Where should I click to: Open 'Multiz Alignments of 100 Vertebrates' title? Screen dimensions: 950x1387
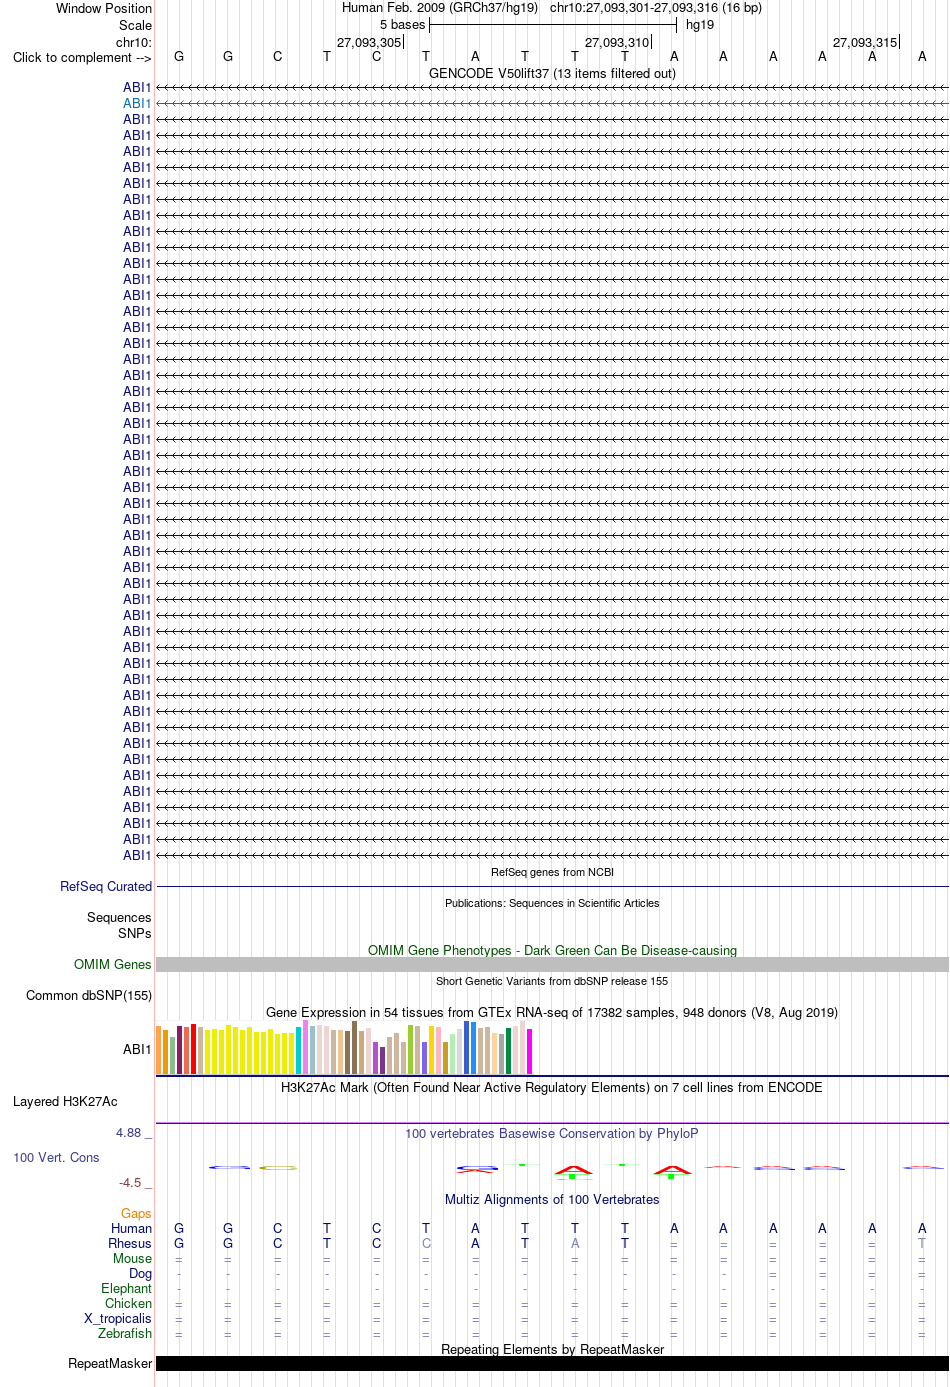(x=552, y=1199)
